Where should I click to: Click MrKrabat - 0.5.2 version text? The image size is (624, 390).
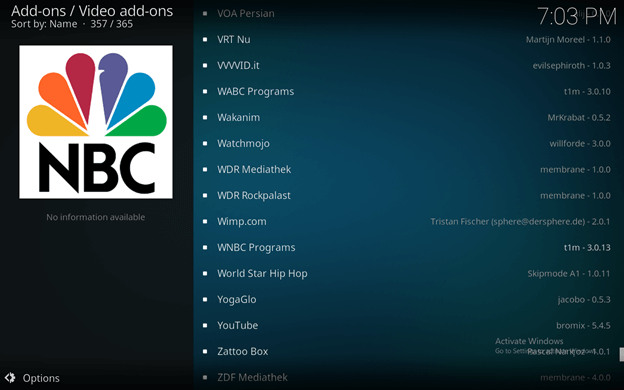(x=579, y=117)
